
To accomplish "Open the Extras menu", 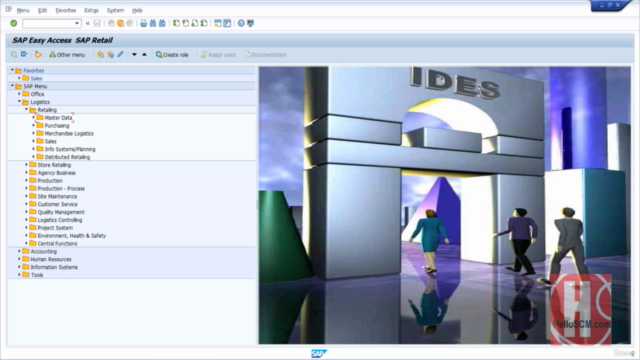I will point(91,10).
